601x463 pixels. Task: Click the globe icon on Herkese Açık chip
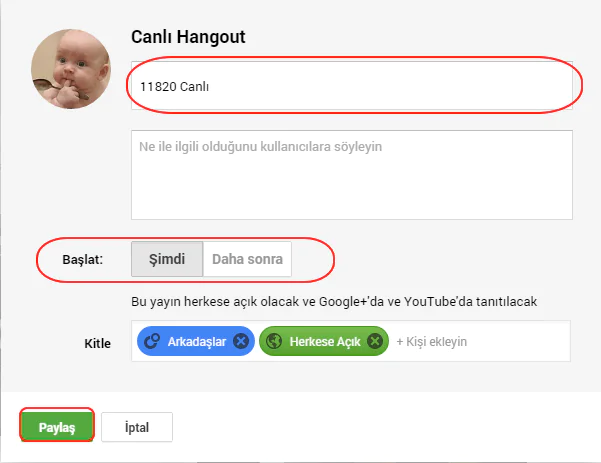[x=274, y=341]
